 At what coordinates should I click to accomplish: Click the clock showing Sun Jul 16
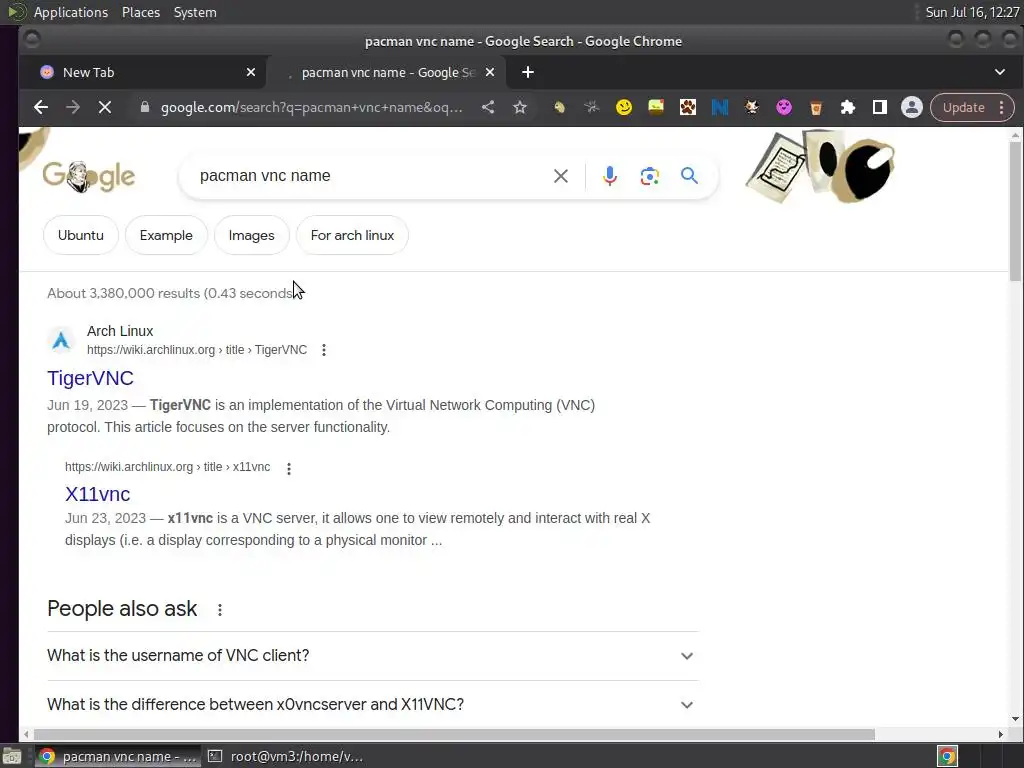972,12
